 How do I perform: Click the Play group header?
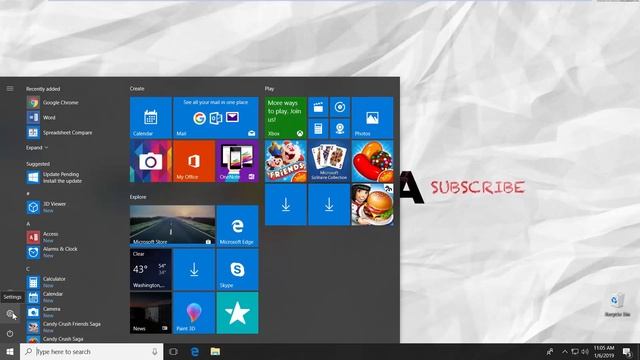click(269, 89)
